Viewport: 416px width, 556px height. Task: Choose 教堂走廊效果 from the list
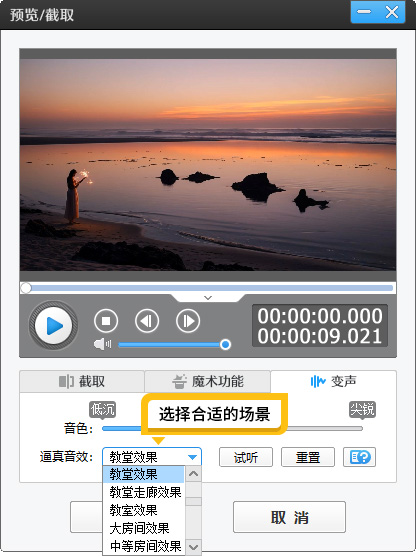144,492
